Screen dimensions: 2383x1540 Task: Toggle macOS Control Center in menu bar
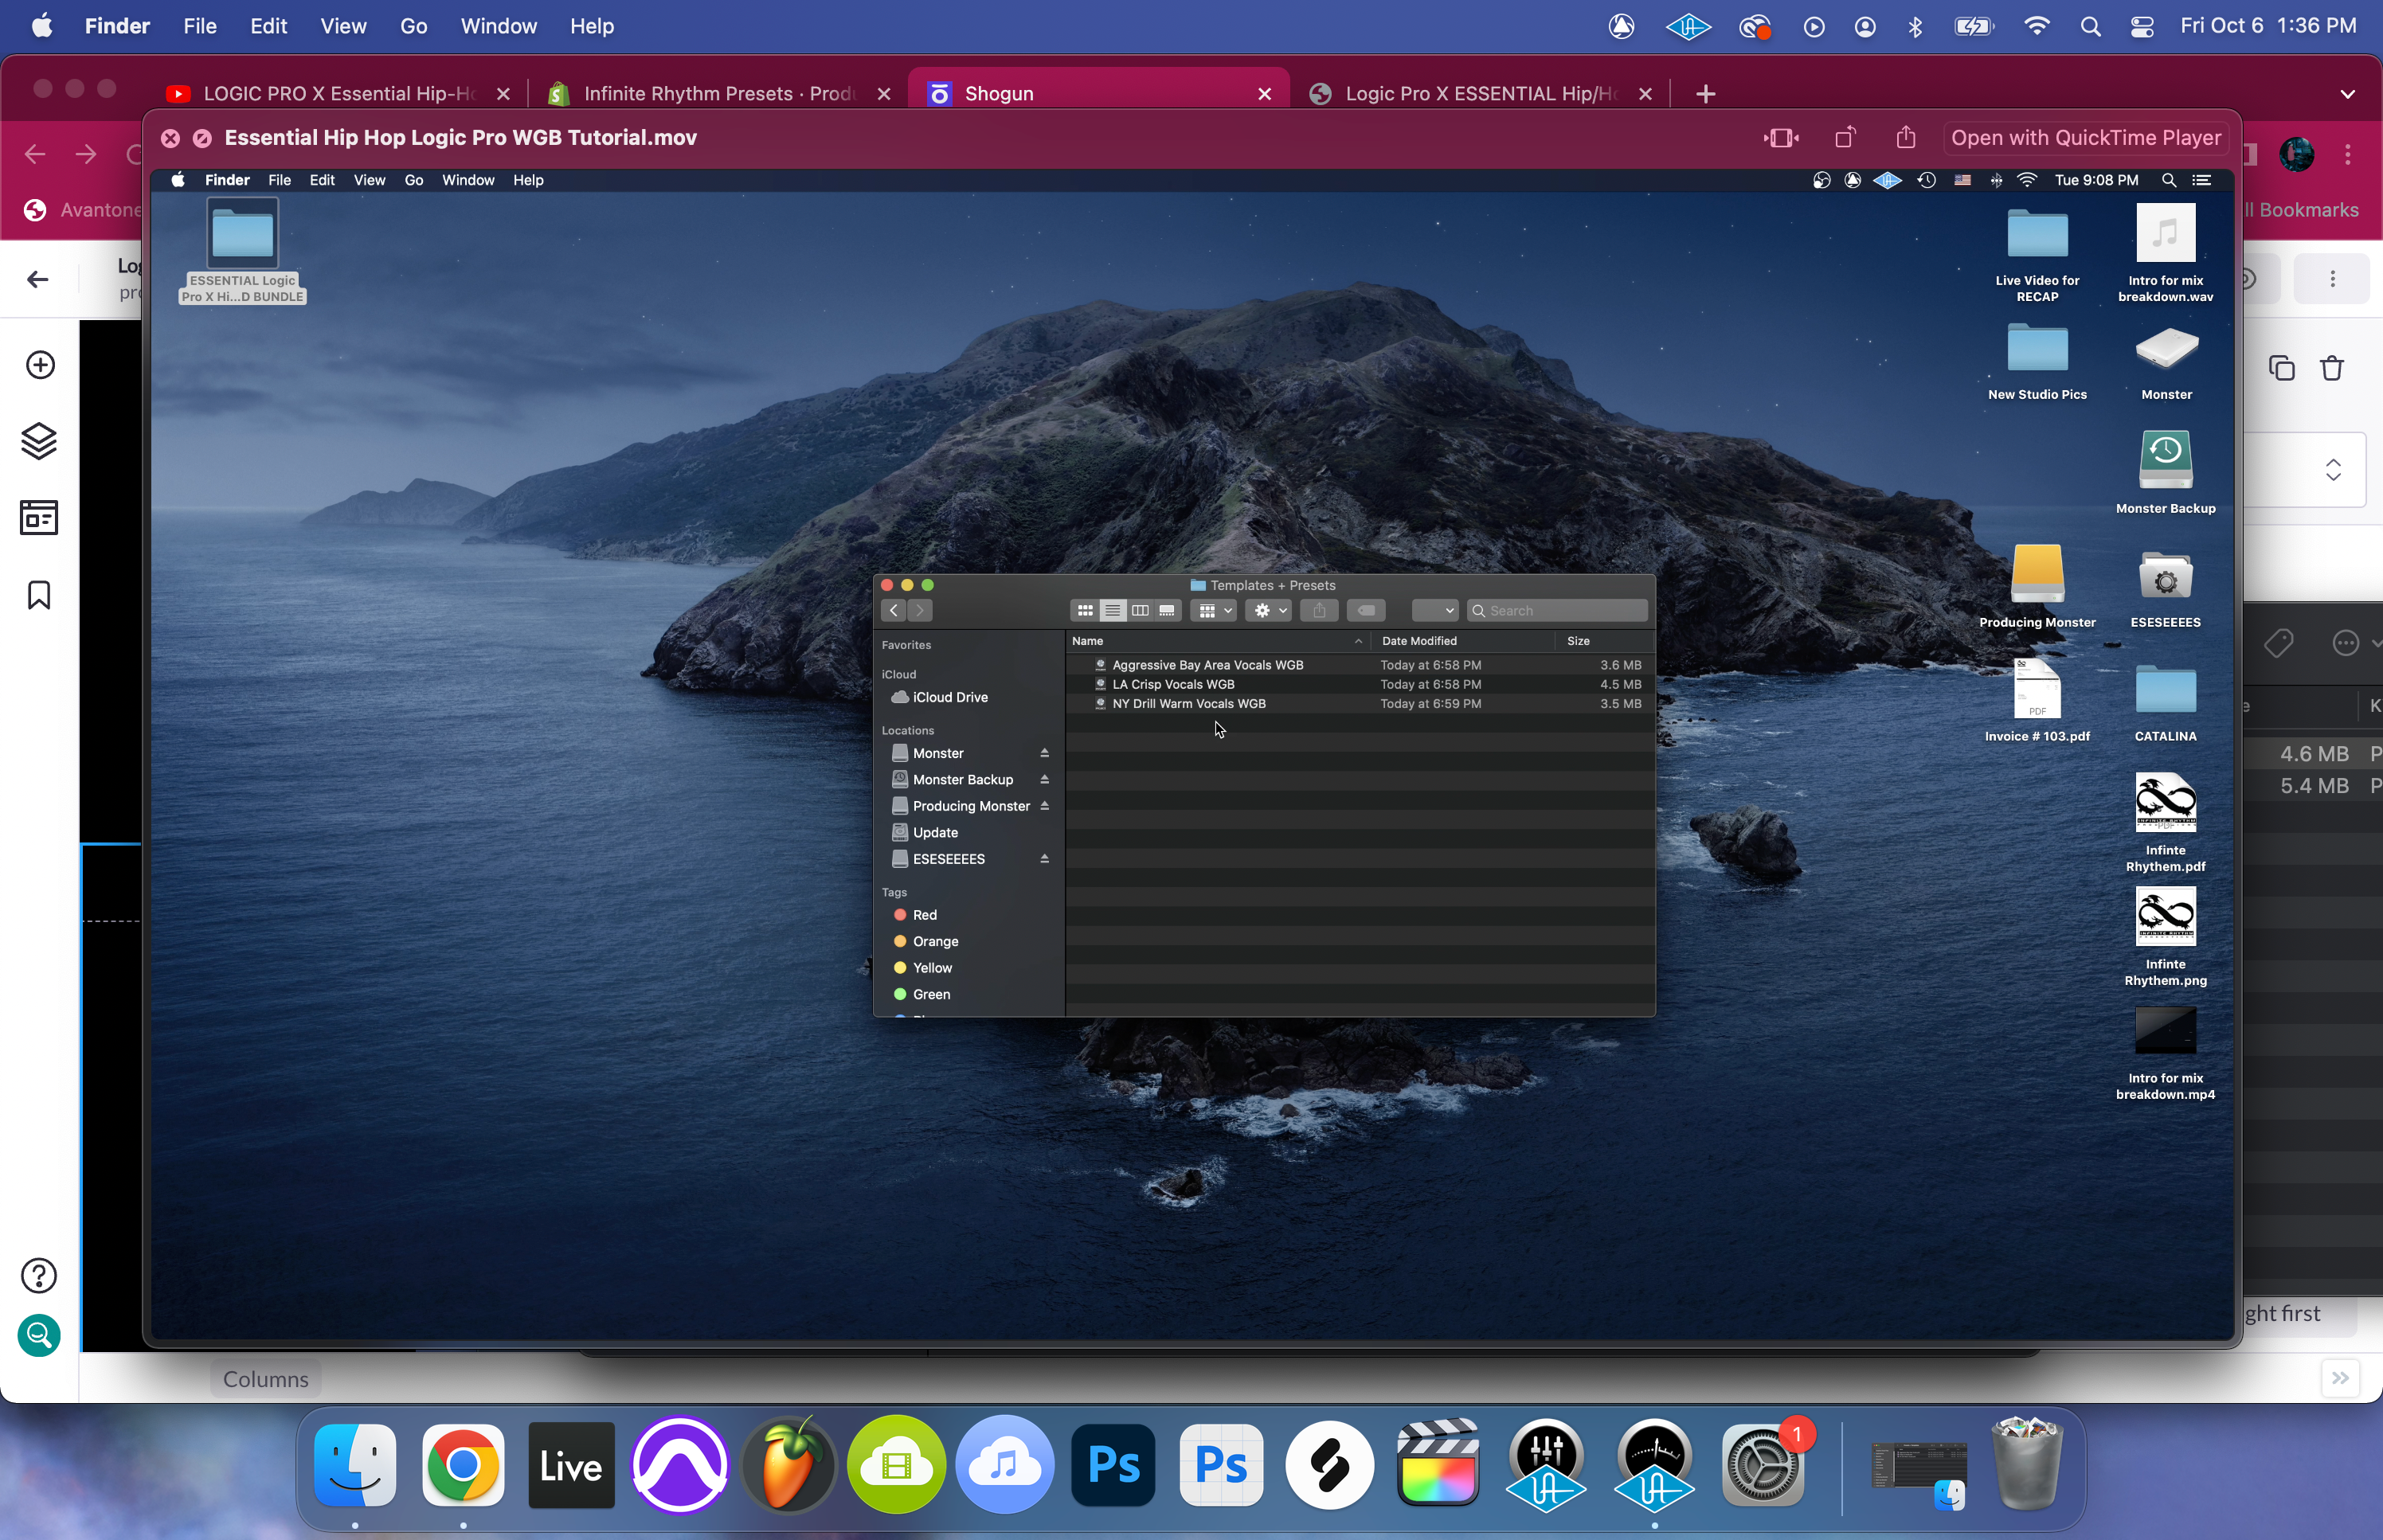(x=2142, y=27)
